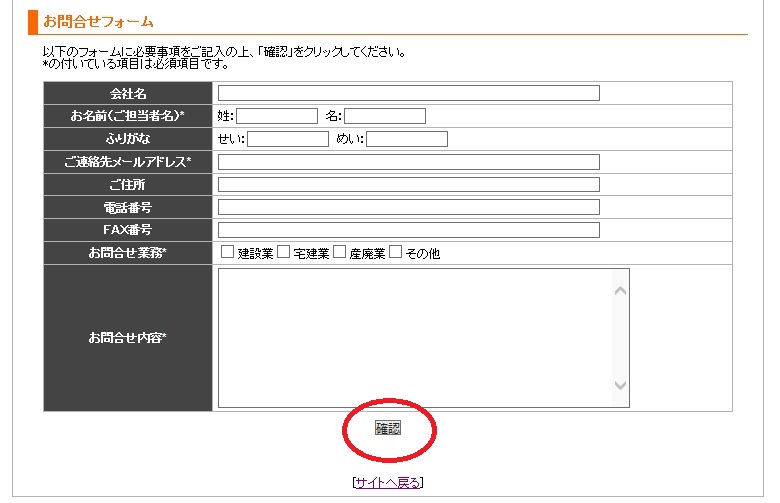Screen dimensions: 780x503
Task: Focus the 名 given name input field
Action: click(385, 116)
